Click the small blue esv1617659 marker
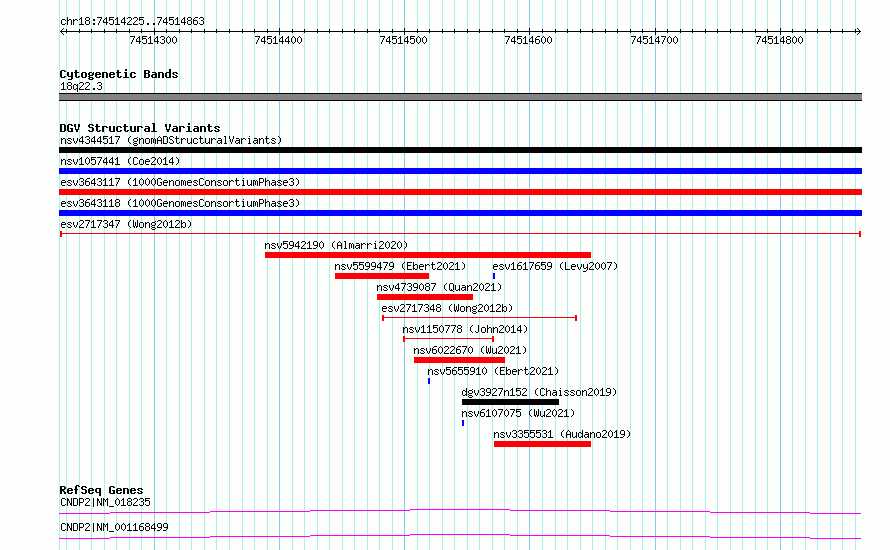The image size is (890, 550). (494, 276)
